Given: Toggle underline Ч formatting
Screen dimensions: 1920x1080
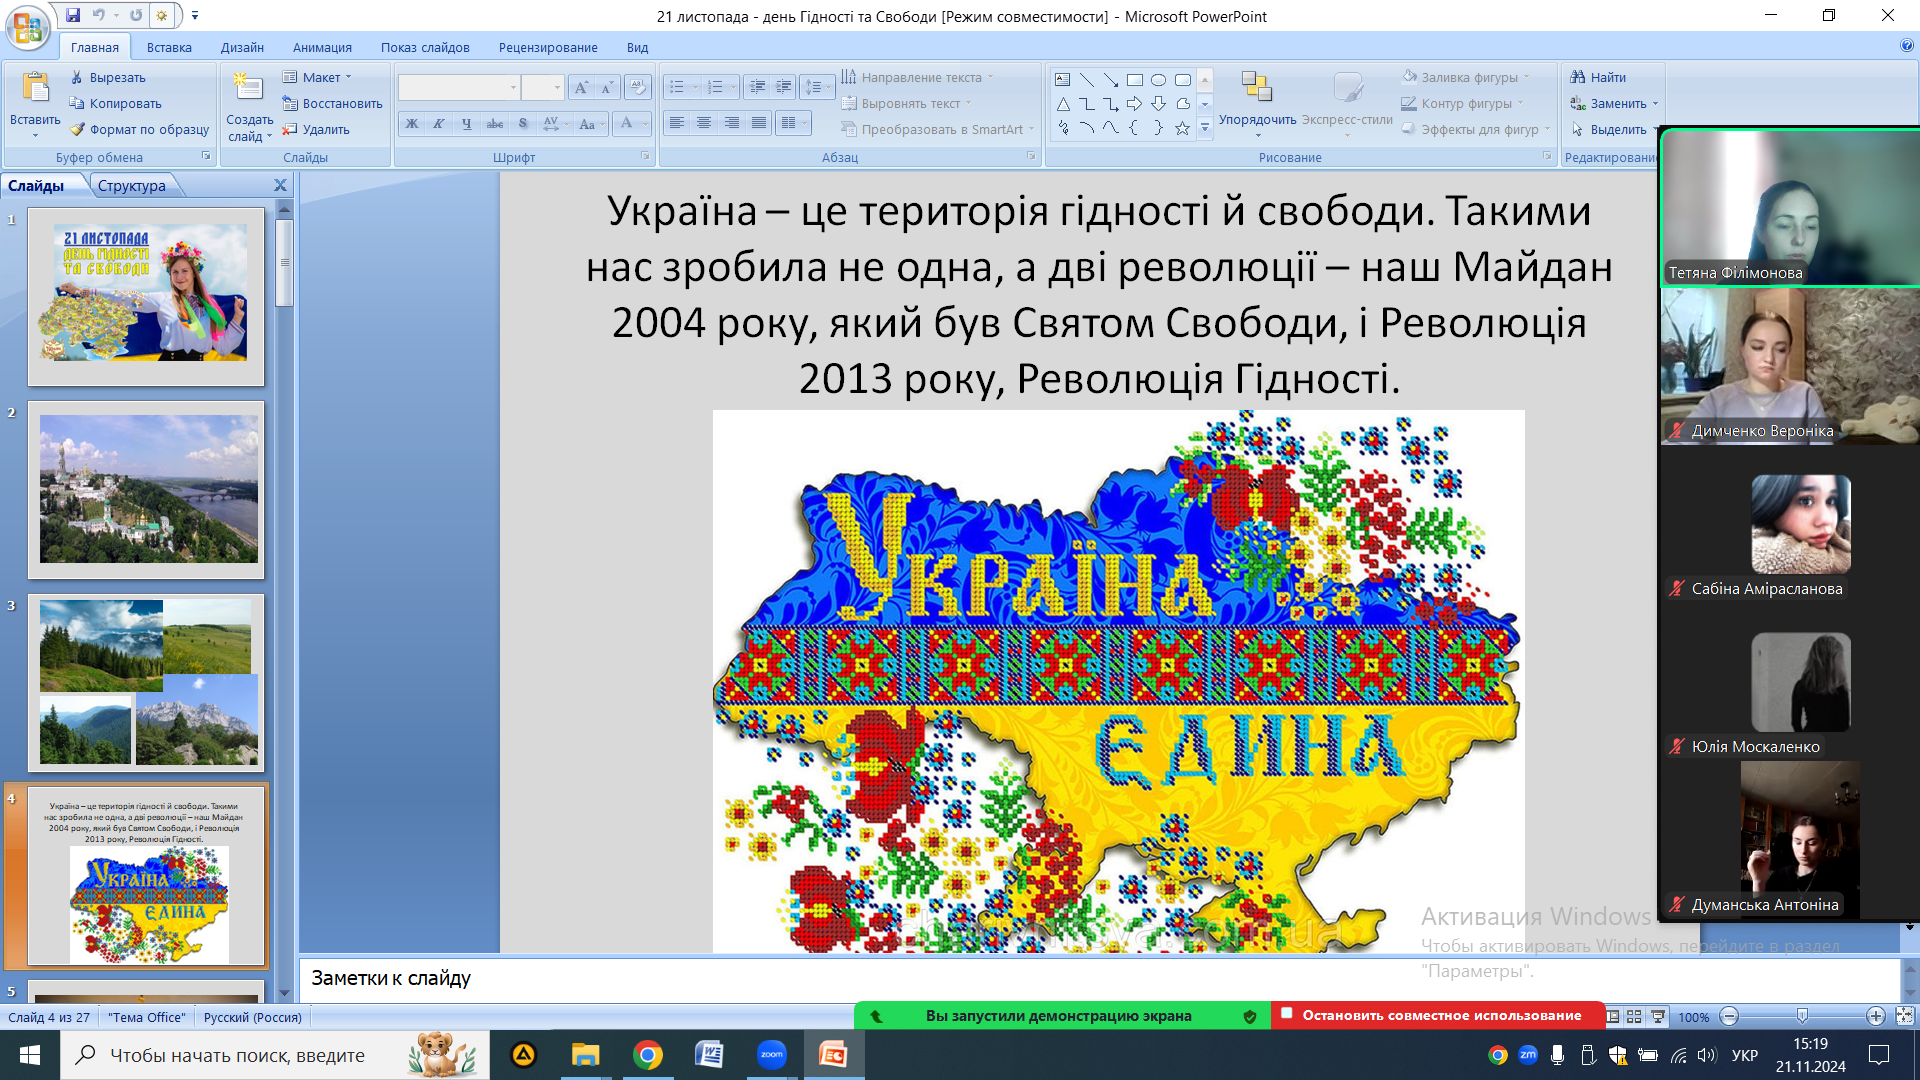Looking at the screenshot, I should point(466,123).
